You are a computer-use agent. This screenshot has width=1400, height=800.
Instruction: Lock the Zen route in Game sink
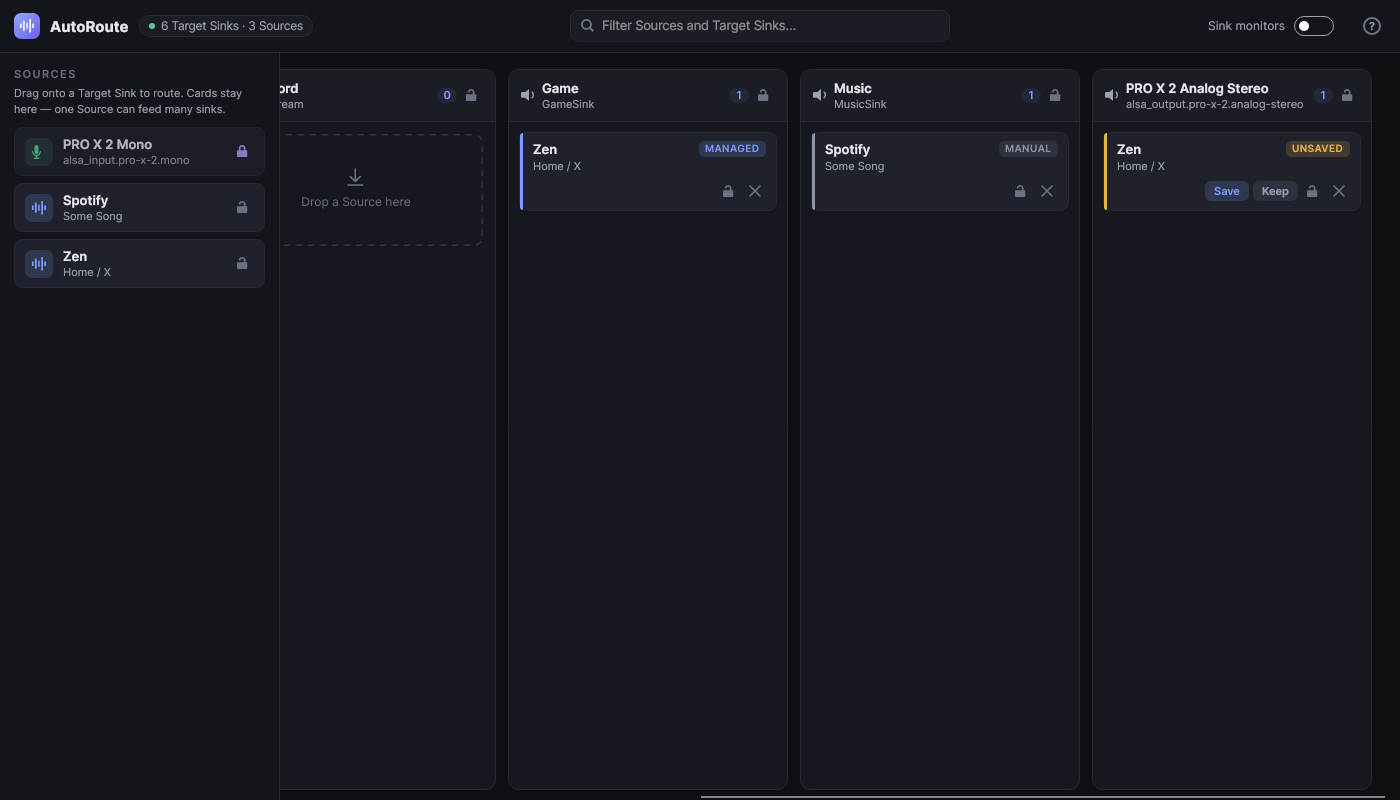pyautogui.click(x=728, y=191)
